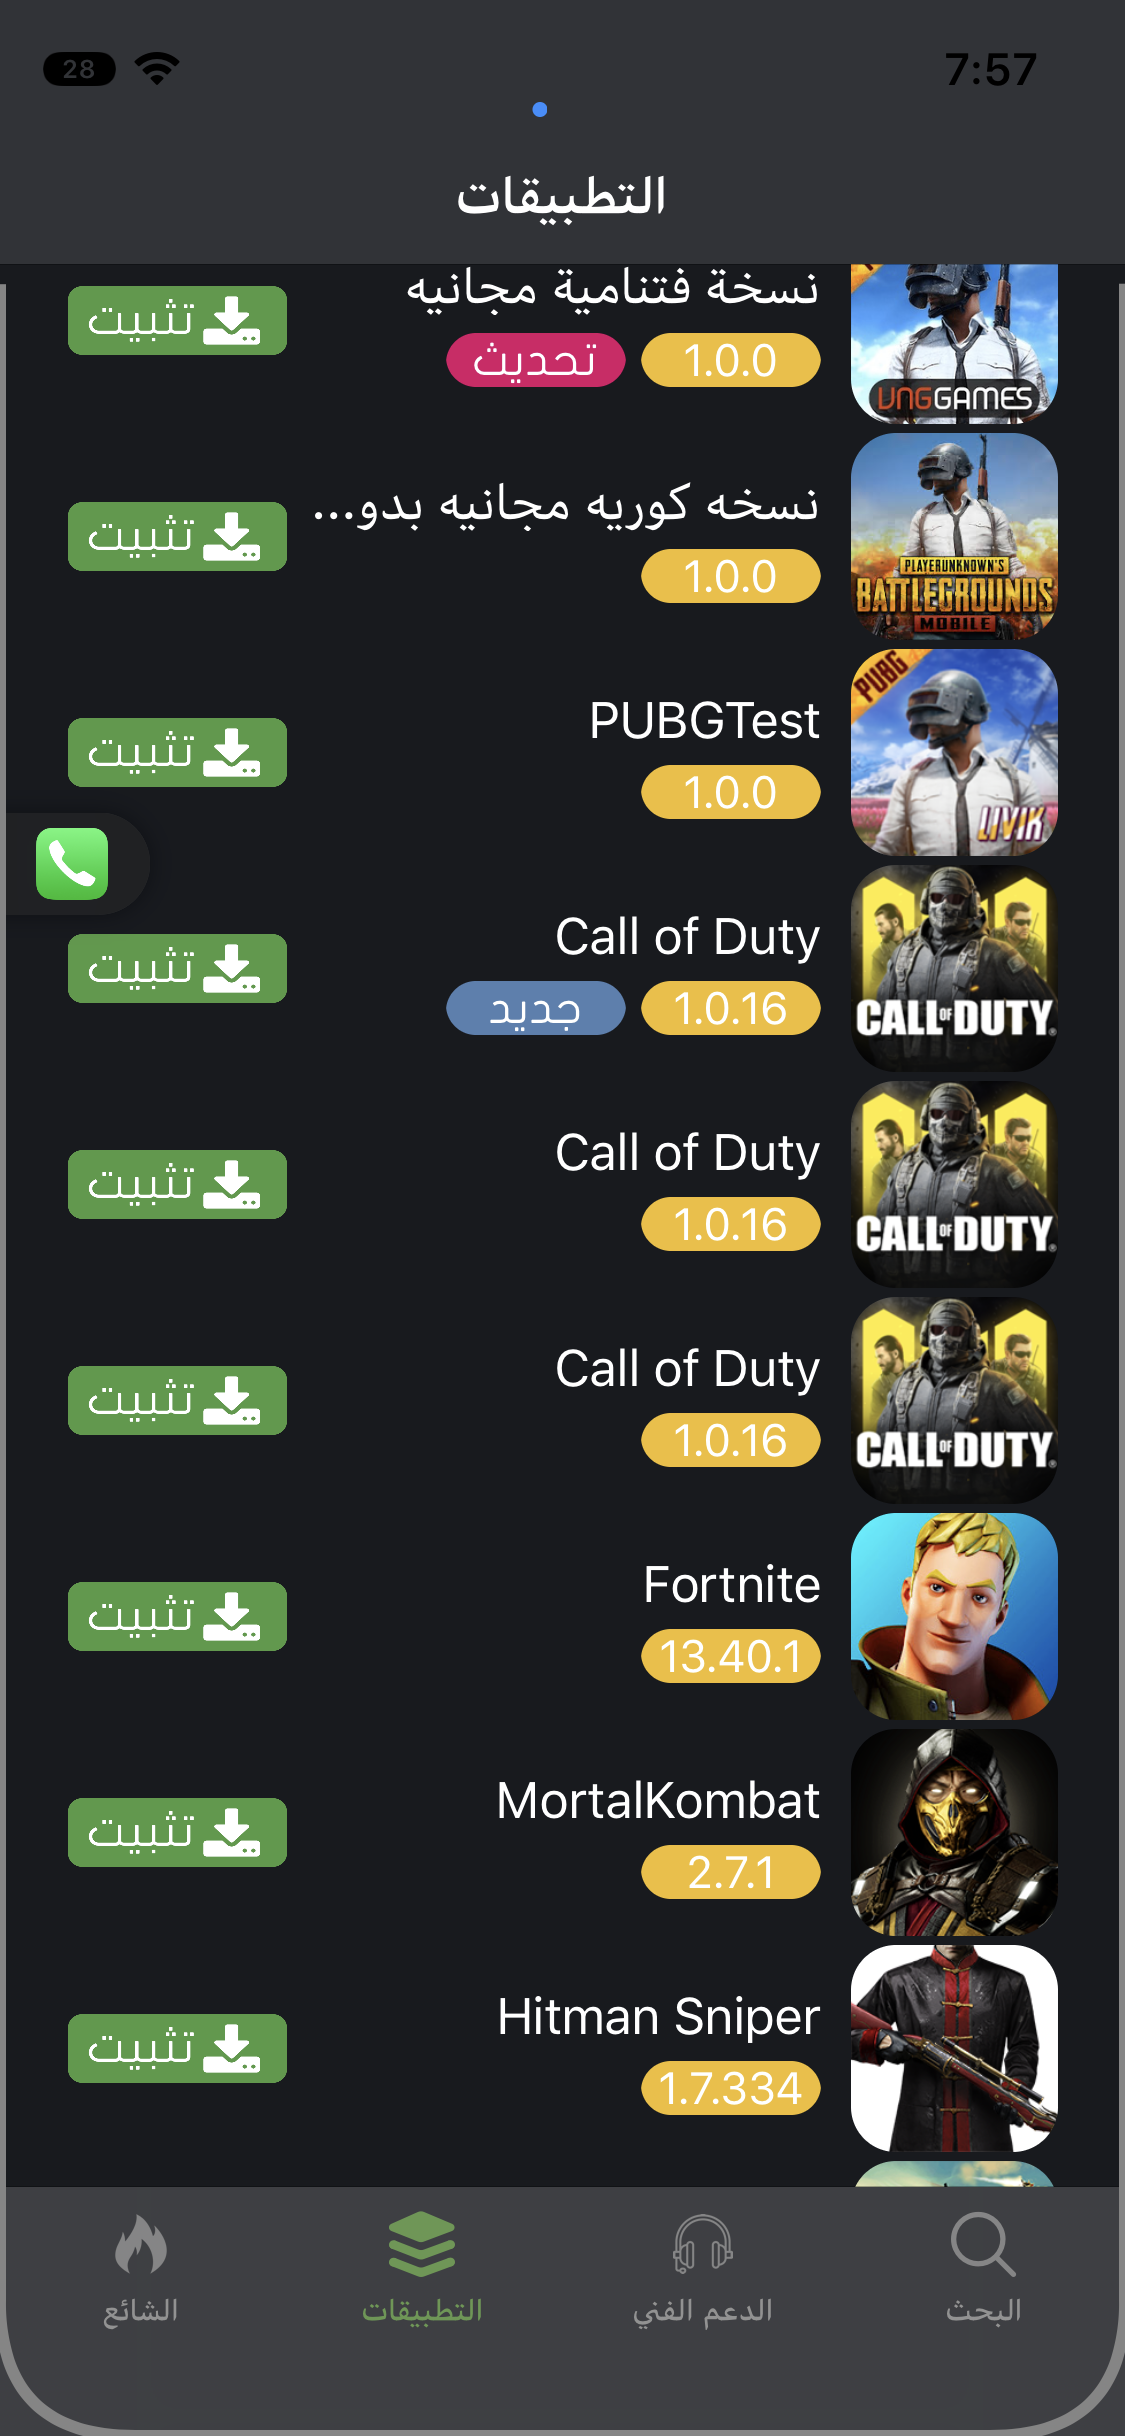1125x2436 pixels.
Task: Open the Hitman Sniper app icon
Action: click(954, 2048)
